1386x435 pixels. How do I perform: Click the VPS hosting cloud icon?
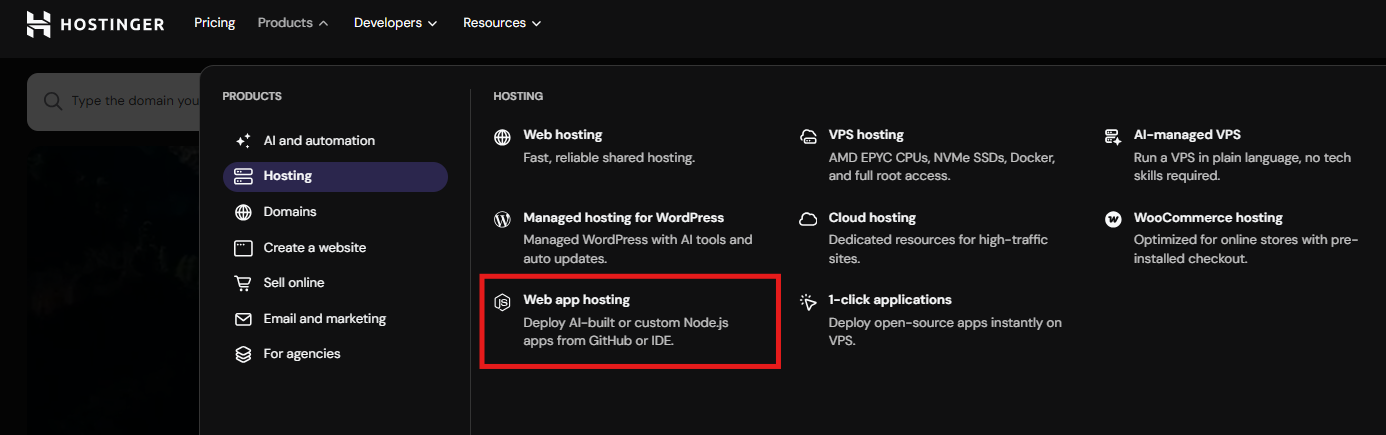809,136
